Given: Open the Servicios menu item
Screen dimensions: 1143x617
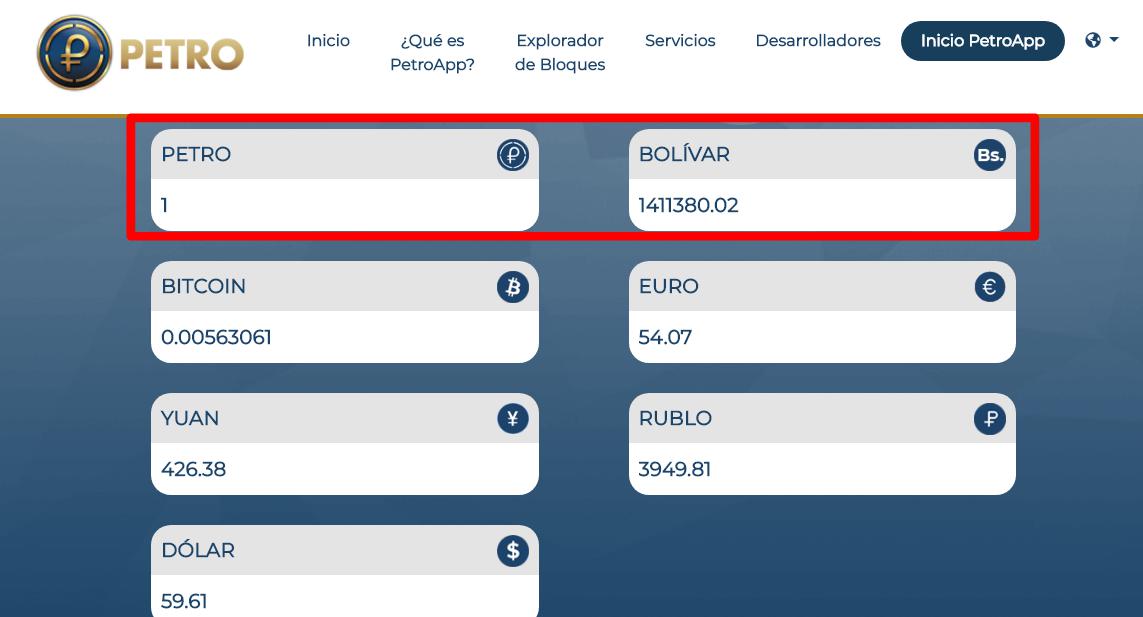Looking at the screenshot, I should click(x=680, y=41).
